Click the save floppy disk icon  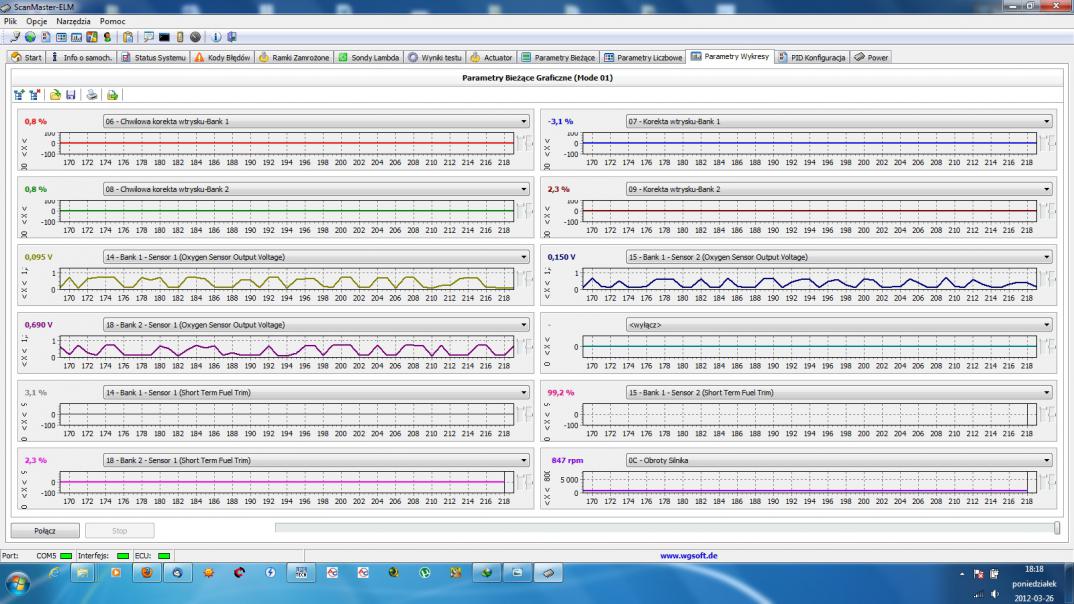pos(71,95)
